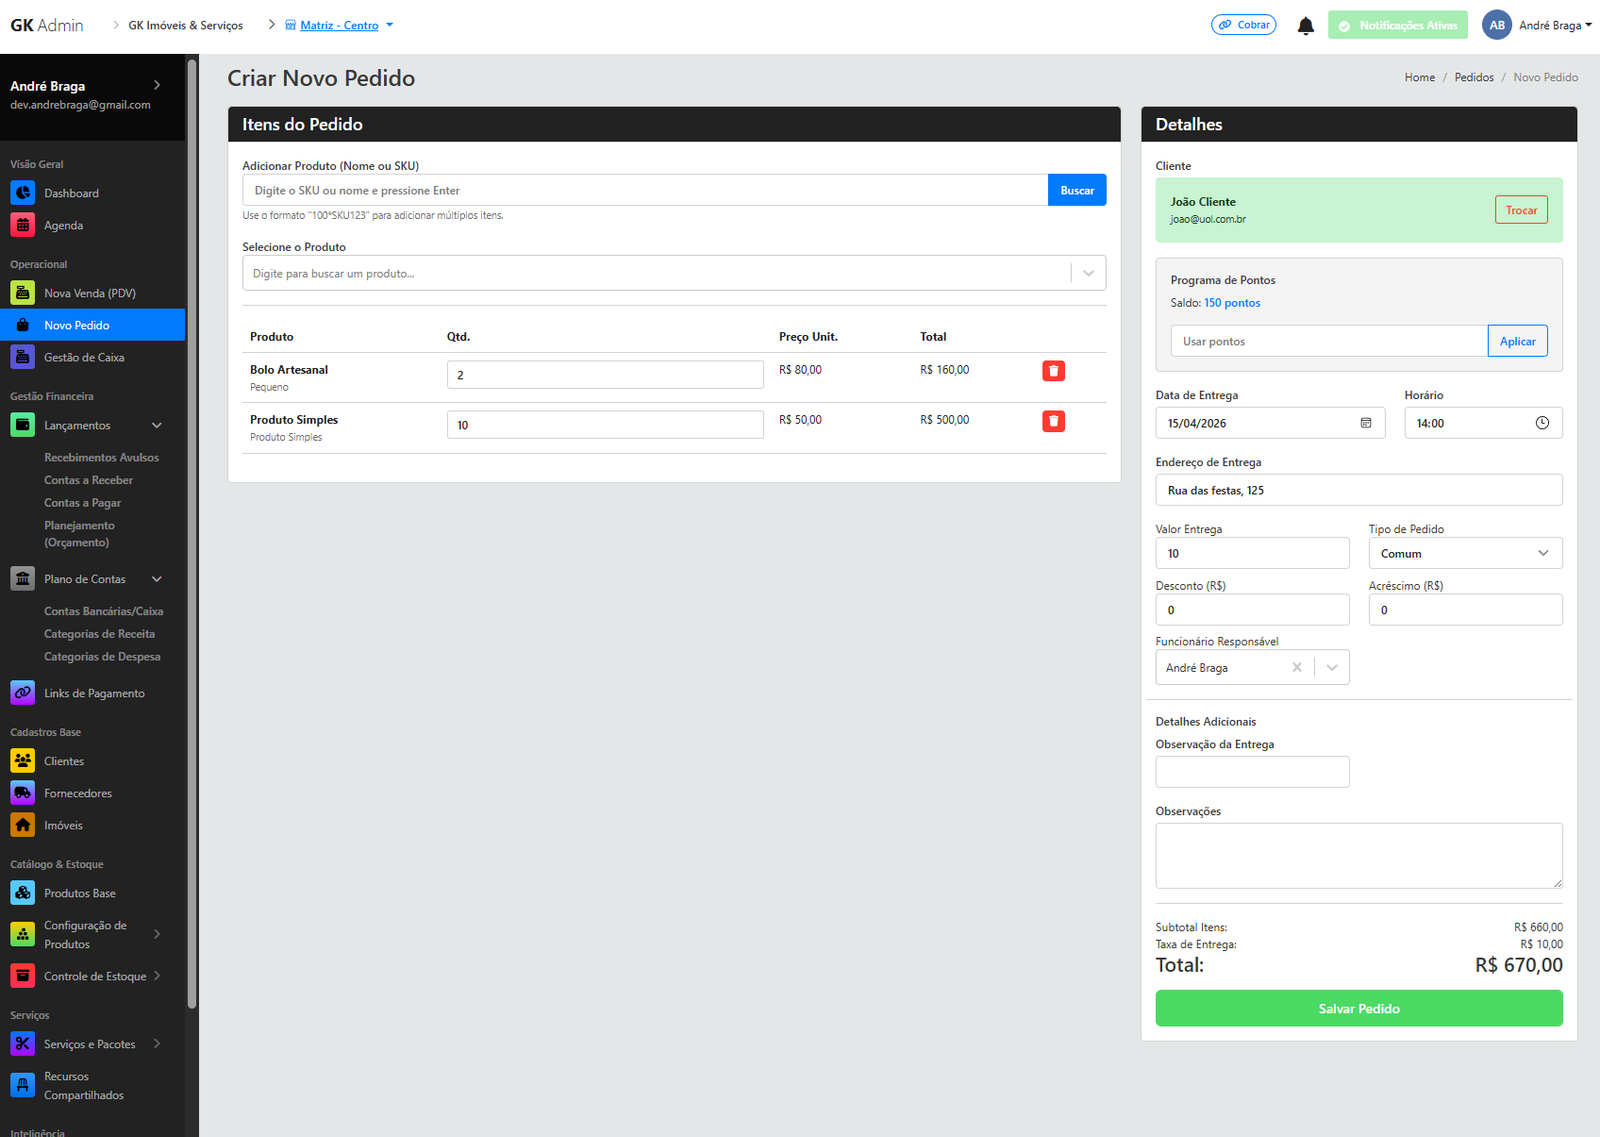The width and height of the screenshot is (1600, 1137).
Task: Select Nova Venda (PDV) in sidebar
Action: pos(89,293)
